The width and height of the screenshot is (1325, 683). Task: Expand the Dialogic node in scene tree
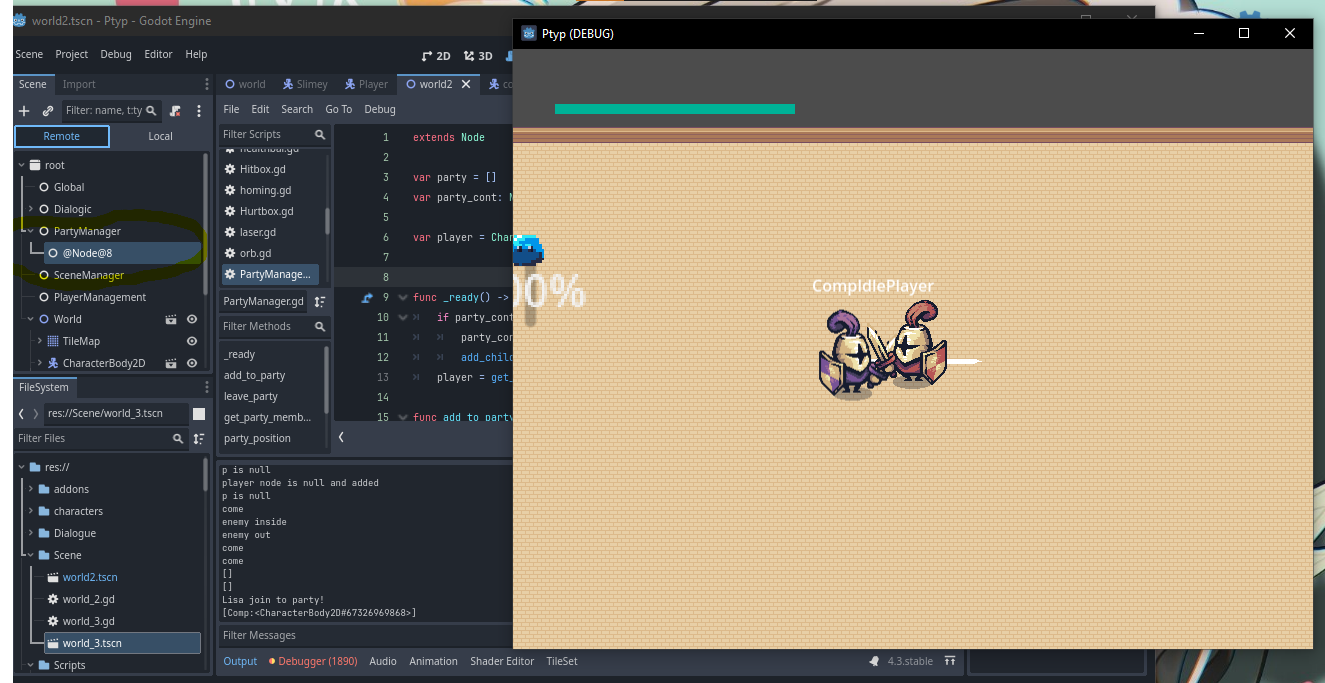31,209
